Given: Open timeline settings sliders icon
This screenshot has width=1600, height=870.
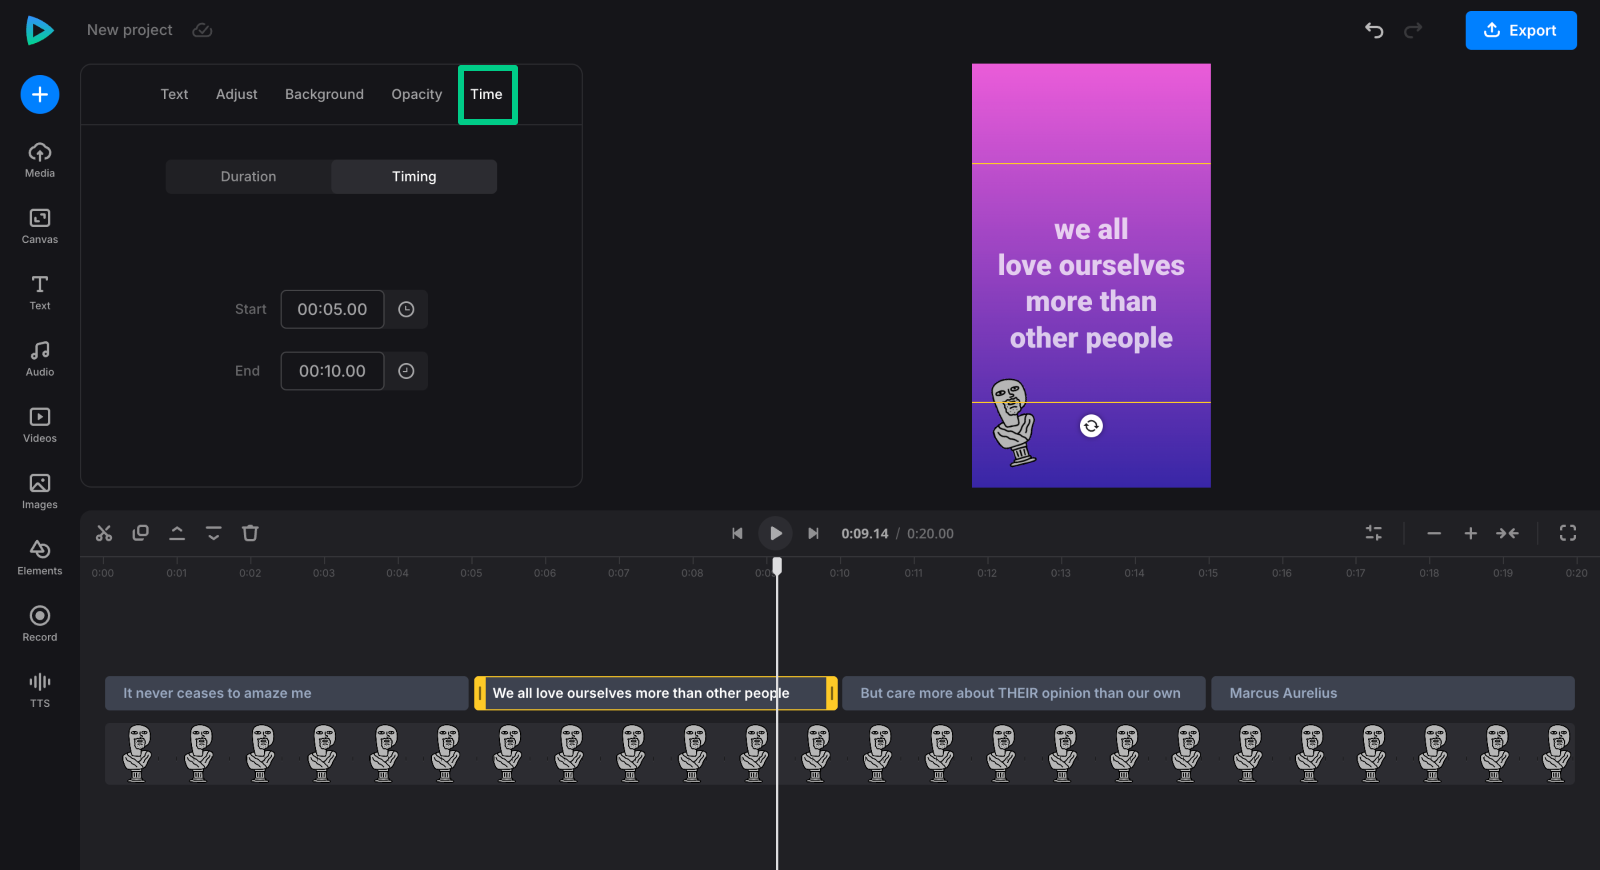Looking at the screenshot, I should coord(1374,533).
